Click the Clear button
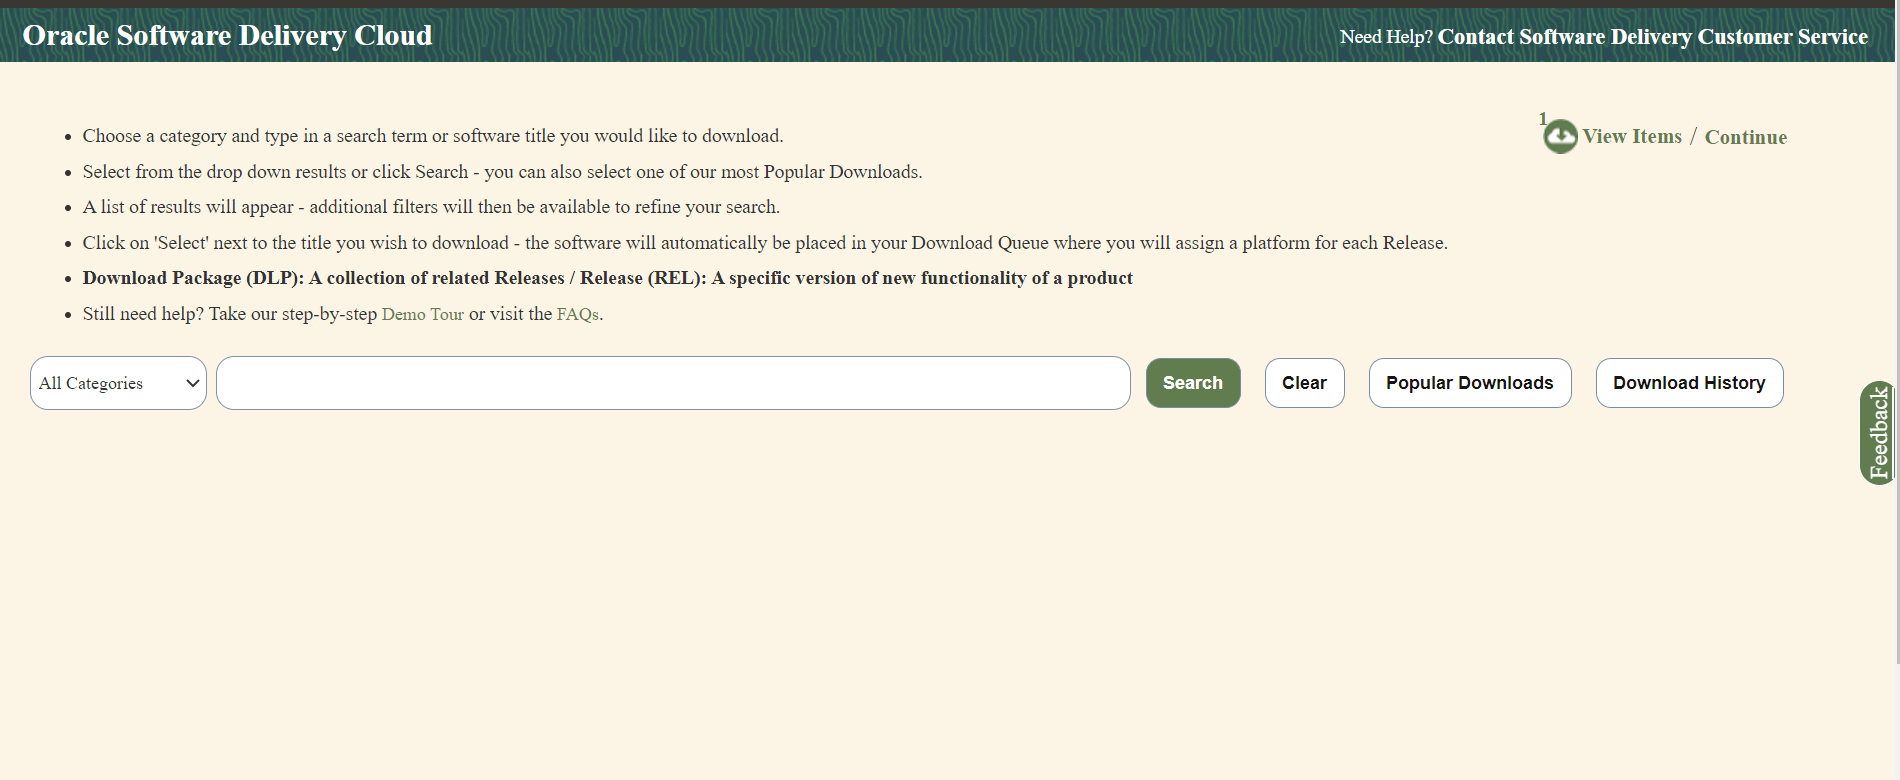This screenshot has height=780, width=1900. click(x=1304, y=383)
